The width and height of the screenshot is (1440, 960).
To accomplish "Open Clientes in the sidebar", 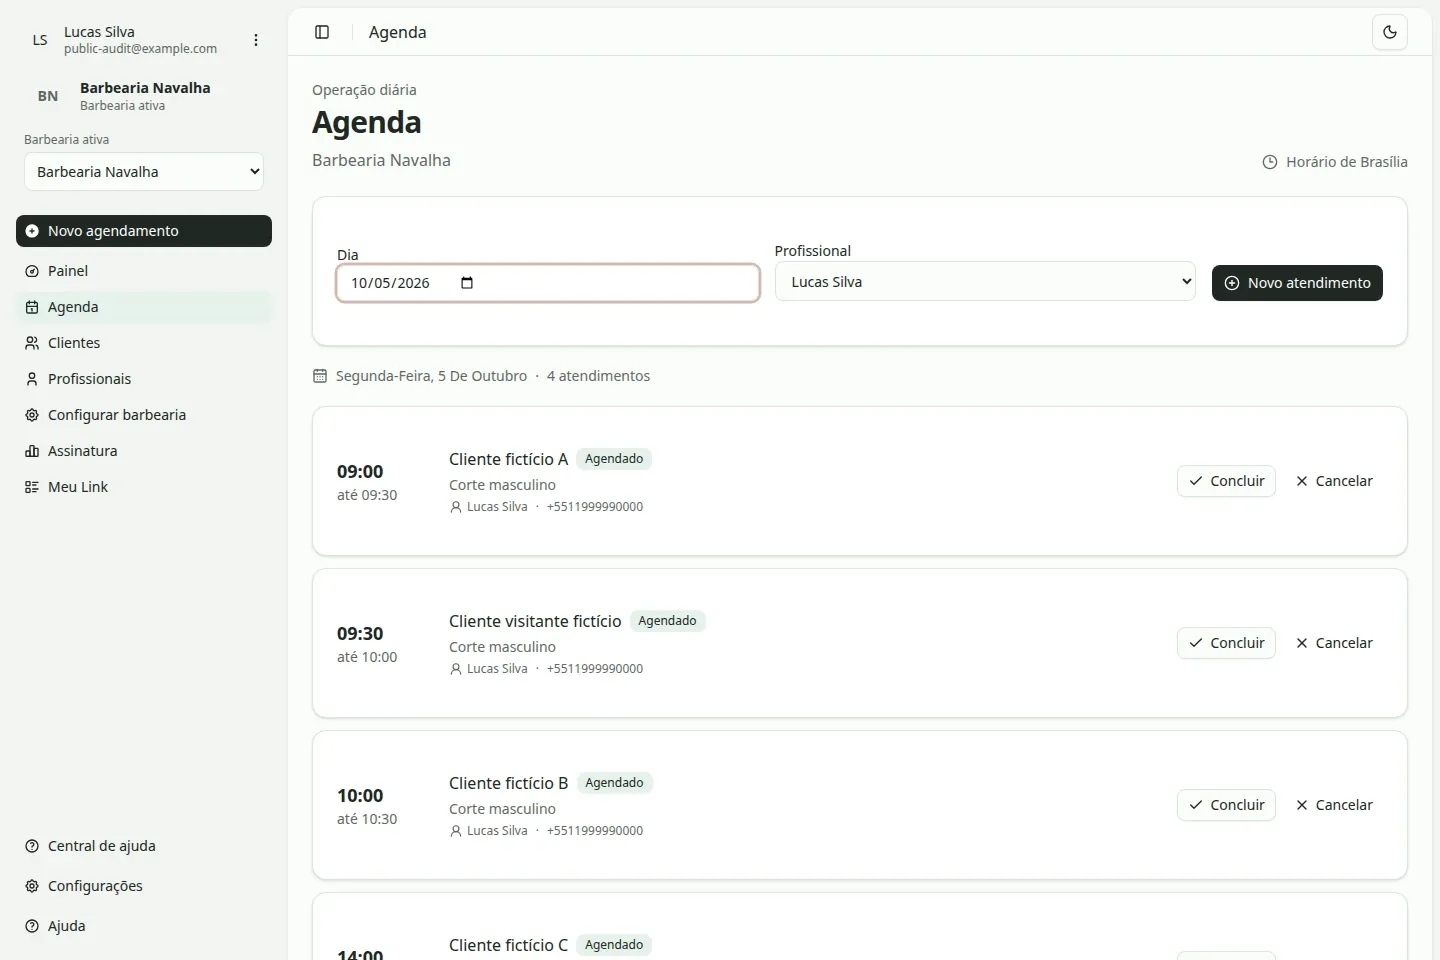I will [x=144, y=343].
